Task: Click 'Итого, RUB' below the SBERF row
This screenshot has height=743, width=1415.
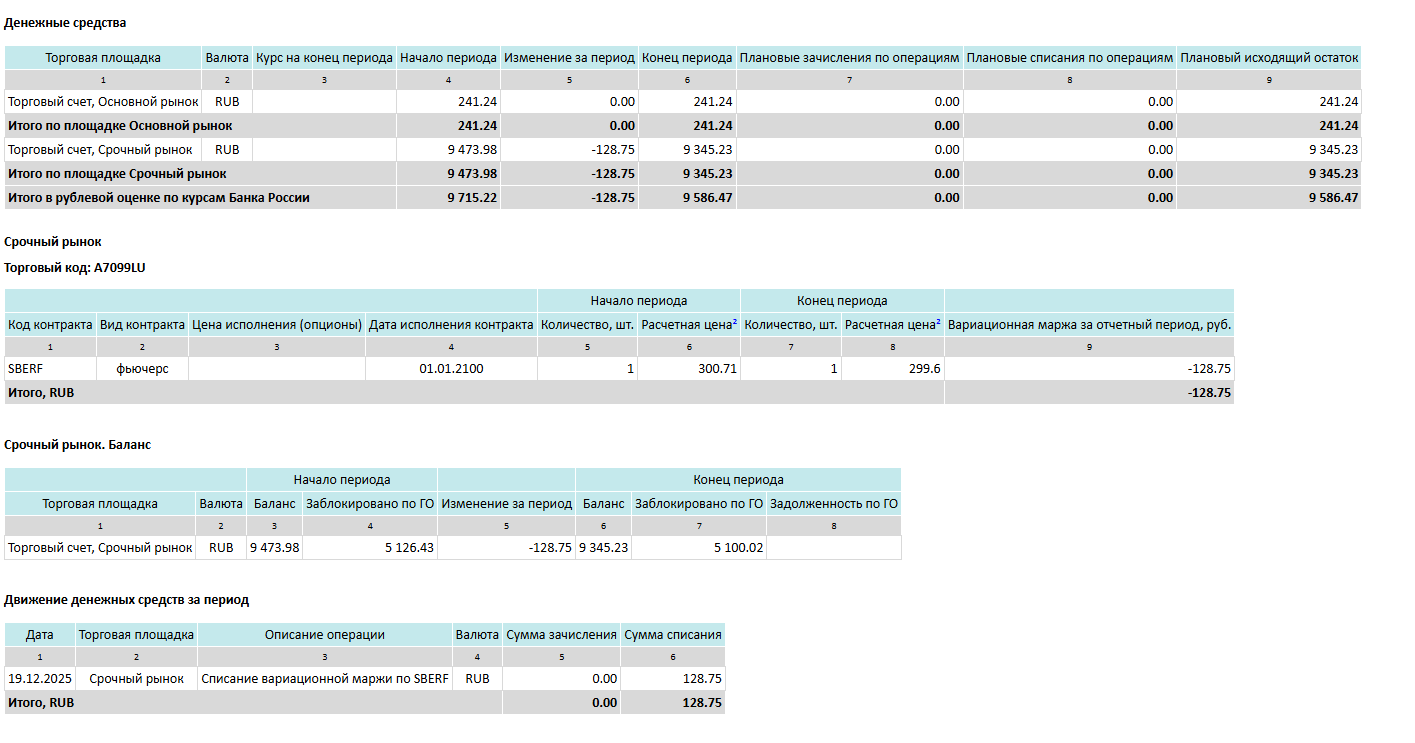Action: click(x=41, y=393)
